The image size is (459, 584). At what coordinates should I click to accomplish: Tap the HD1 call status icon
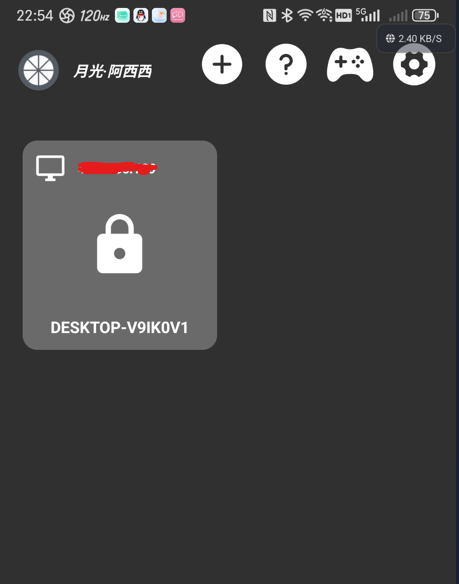tap(344, 16)
